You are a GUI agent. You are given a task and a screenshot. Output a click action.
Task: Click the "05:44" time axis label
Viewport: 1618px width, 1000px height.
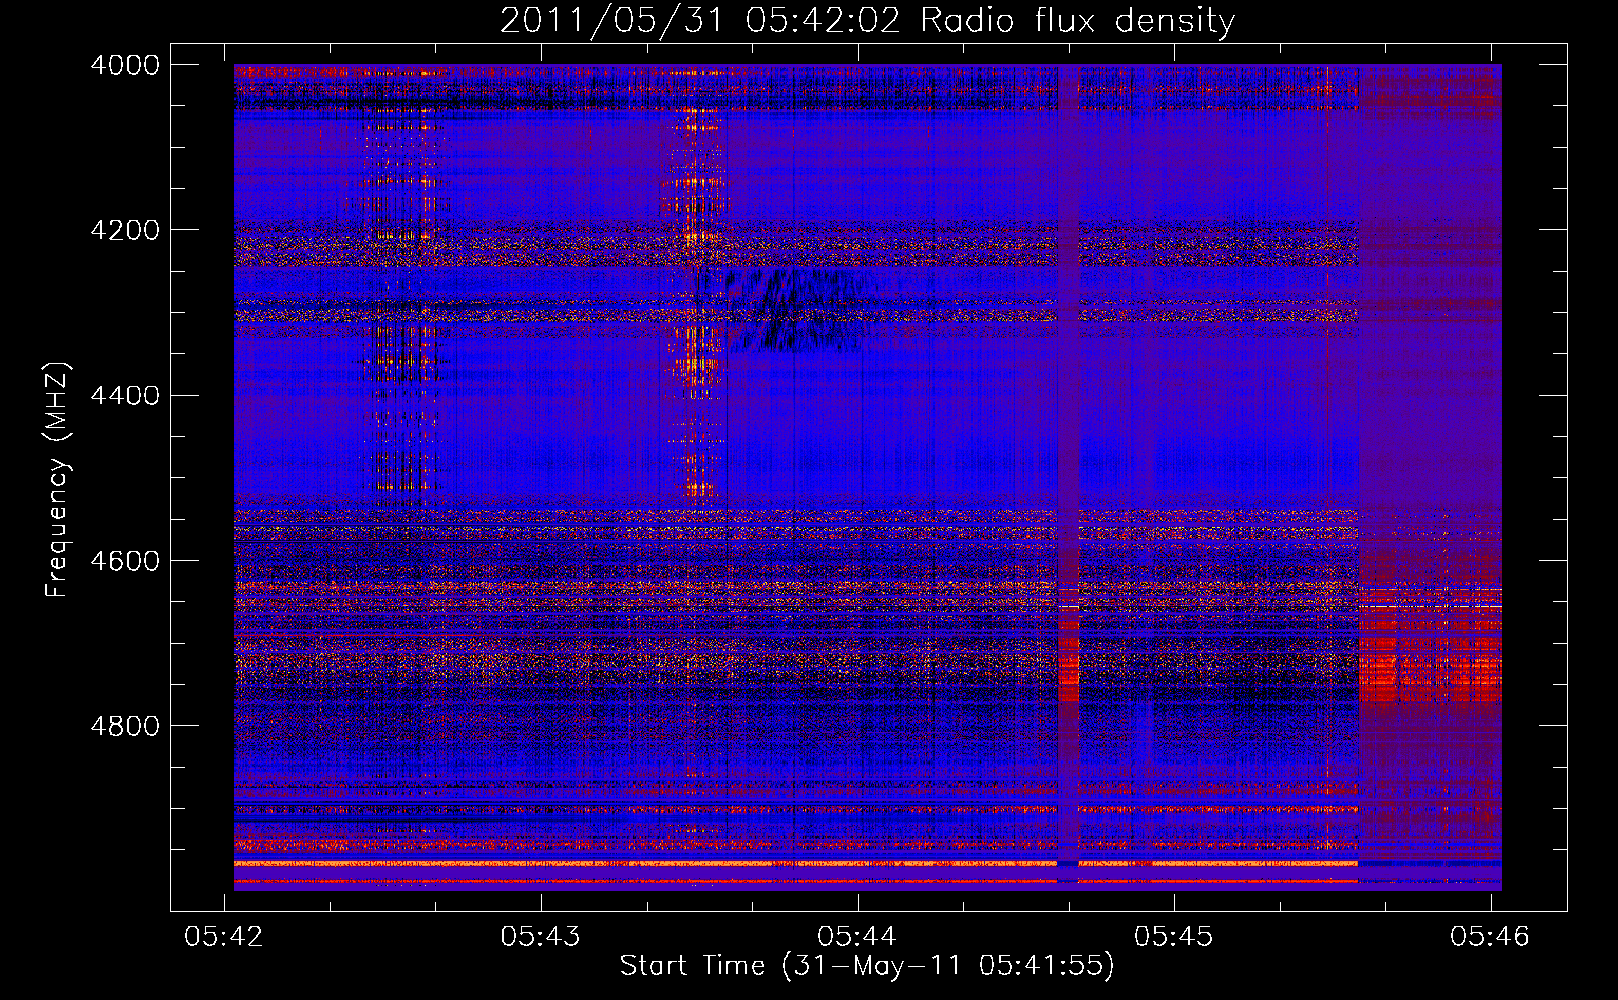857,936
